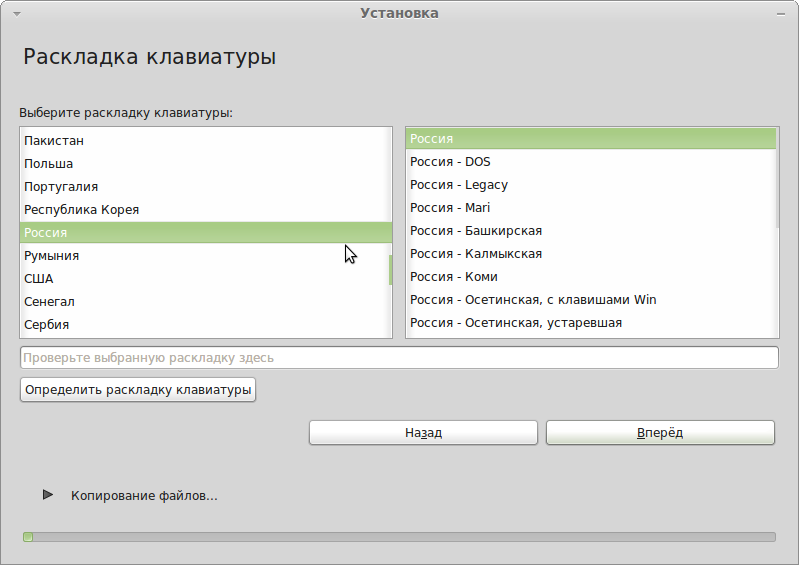The width and height of the screenshot is (799, 565).
Task: Focus the Проверьте выбранную раскладку здесь field
Action: 400,358
